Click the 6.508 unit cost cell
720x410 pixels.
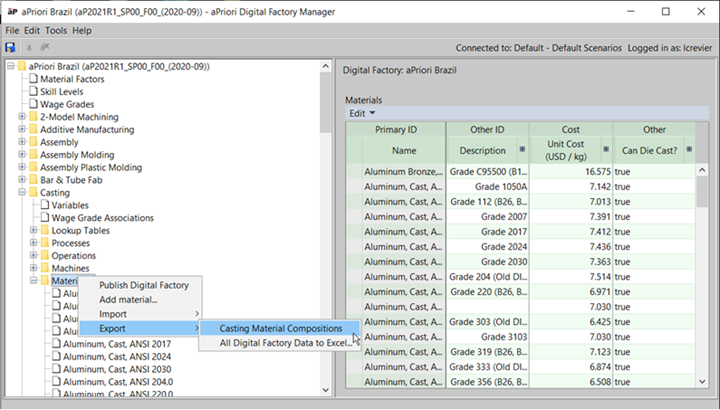coord(571,382)
